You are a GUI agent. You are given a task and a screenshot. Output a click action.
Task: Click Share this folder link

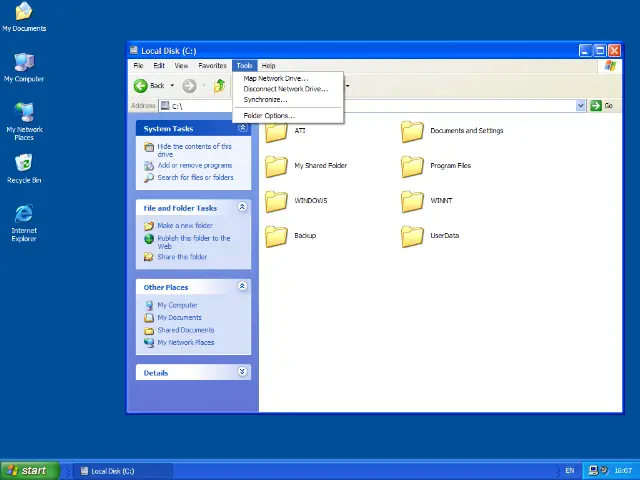pyautogui.click(x=182, y=257)
